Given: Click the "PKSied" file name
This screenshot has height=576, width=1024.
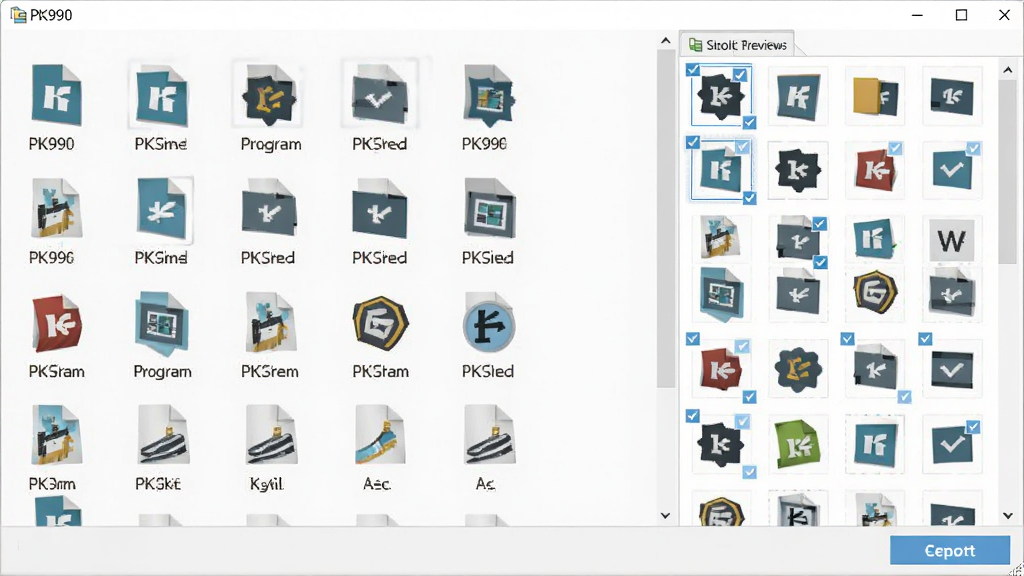Looking at the screenshot, I should 487,258.
